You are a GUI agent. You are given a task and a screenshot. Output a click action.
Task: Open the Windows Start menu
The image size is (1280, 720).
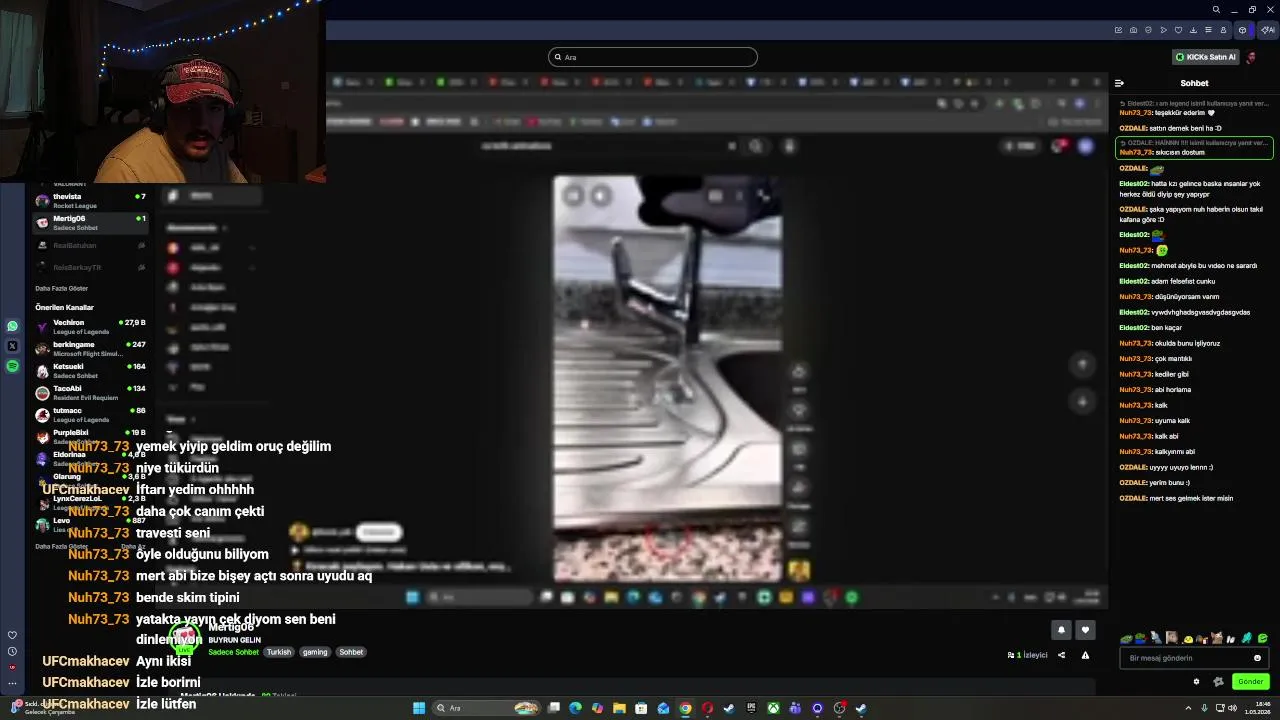coord(419,708)
